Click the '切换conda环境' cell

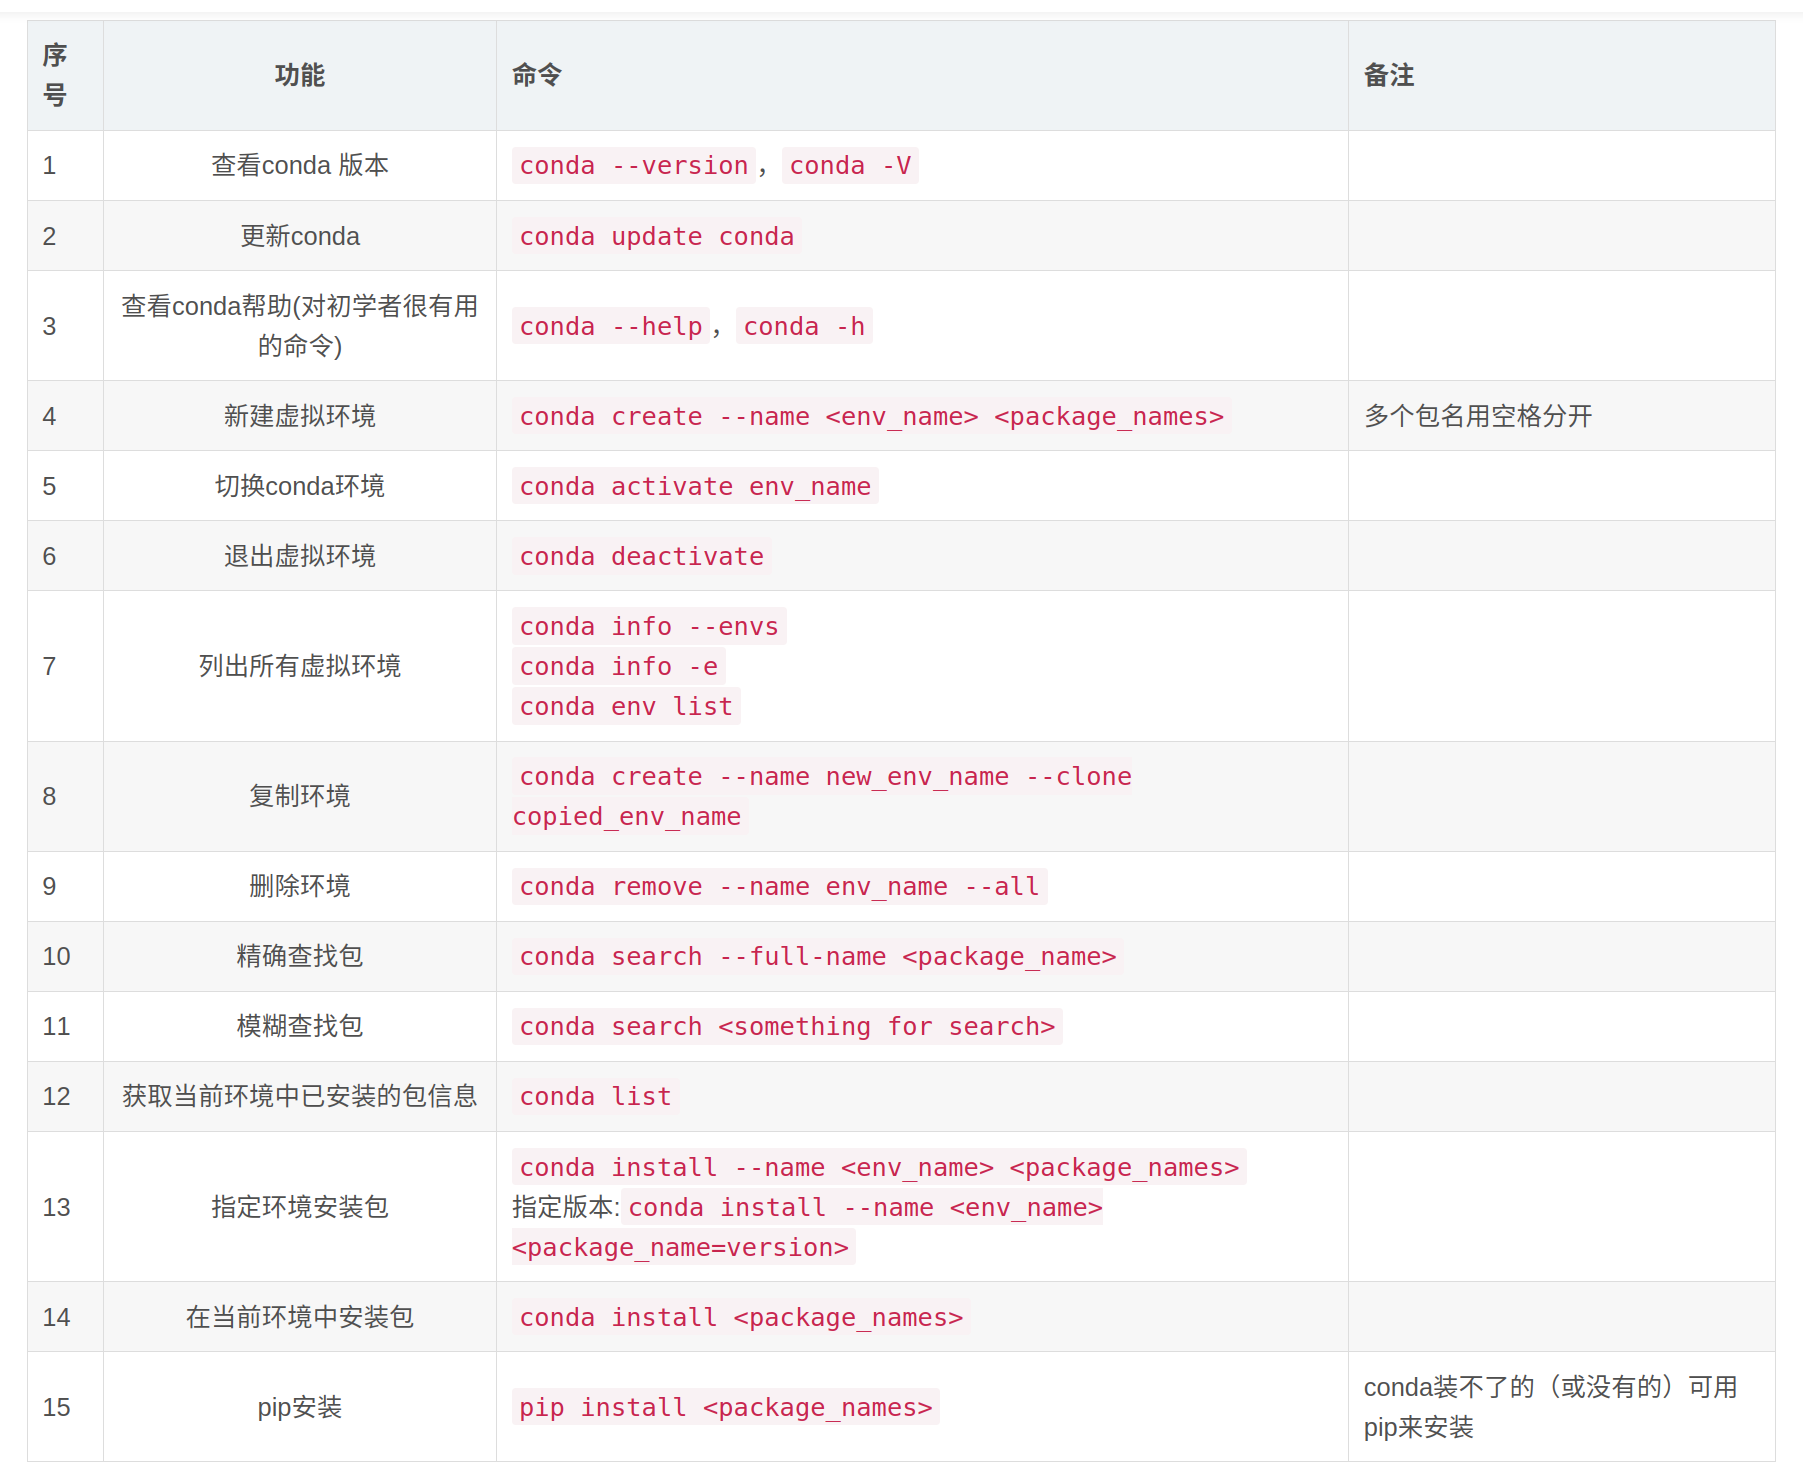click(300, 486)
